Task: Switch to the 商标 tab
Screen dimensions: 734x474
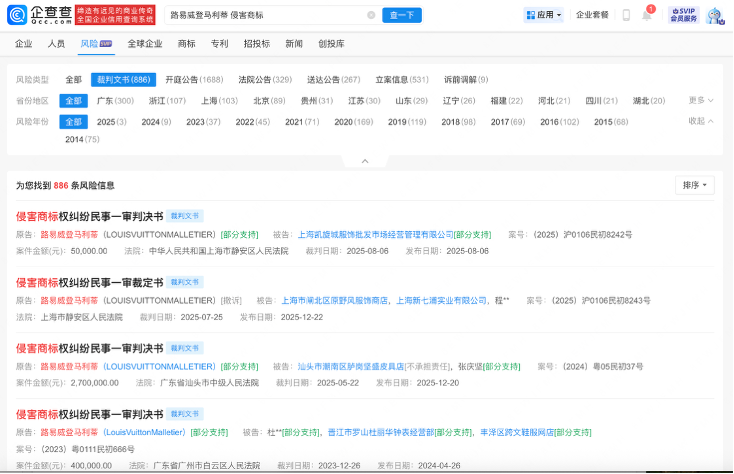Action: [186, 44]
